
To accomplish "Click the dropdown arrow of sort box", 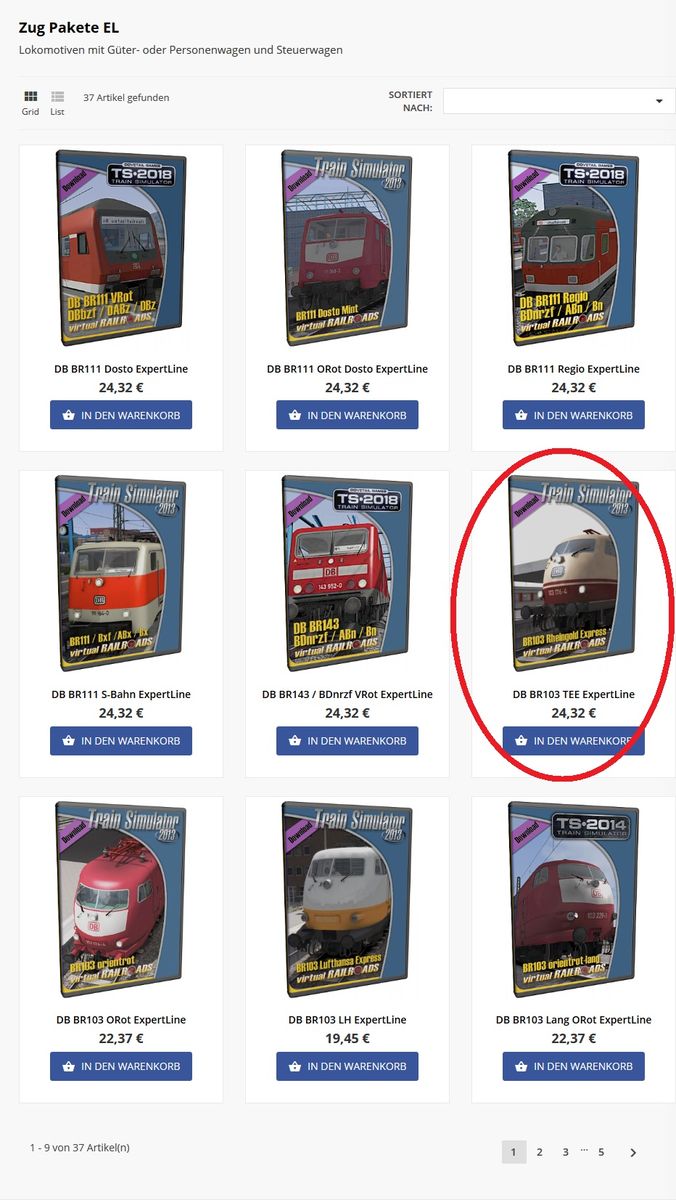I will pos(659,101).
